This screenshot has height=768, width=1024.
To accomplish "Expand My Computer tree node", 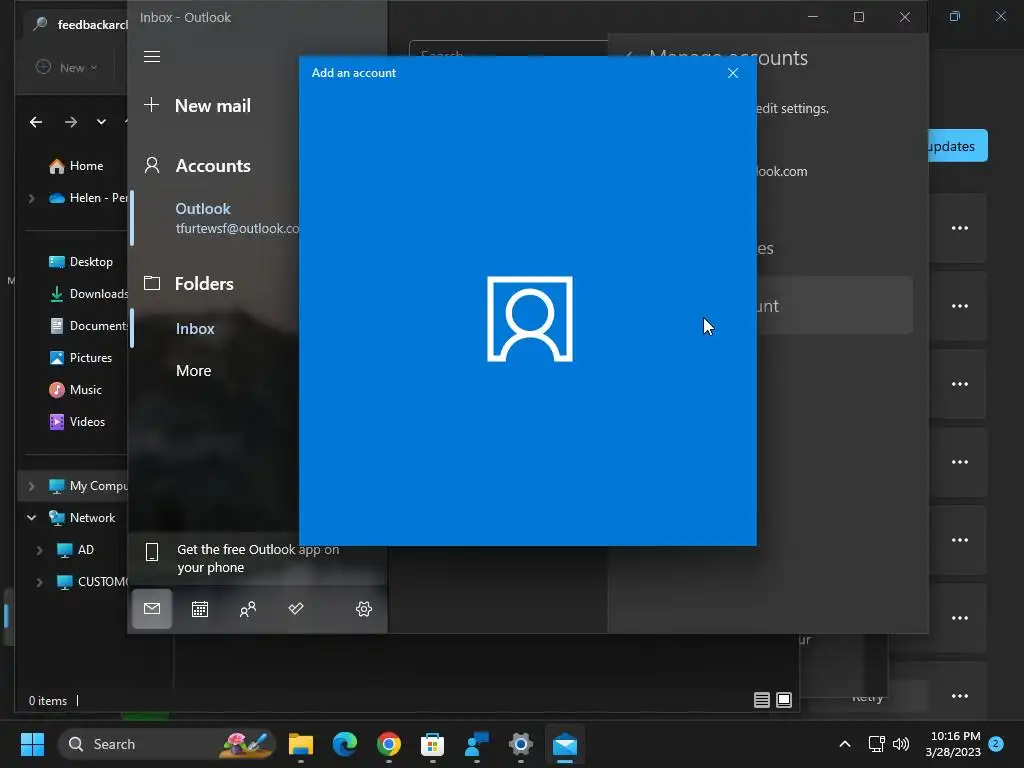I will pos(31,486).
